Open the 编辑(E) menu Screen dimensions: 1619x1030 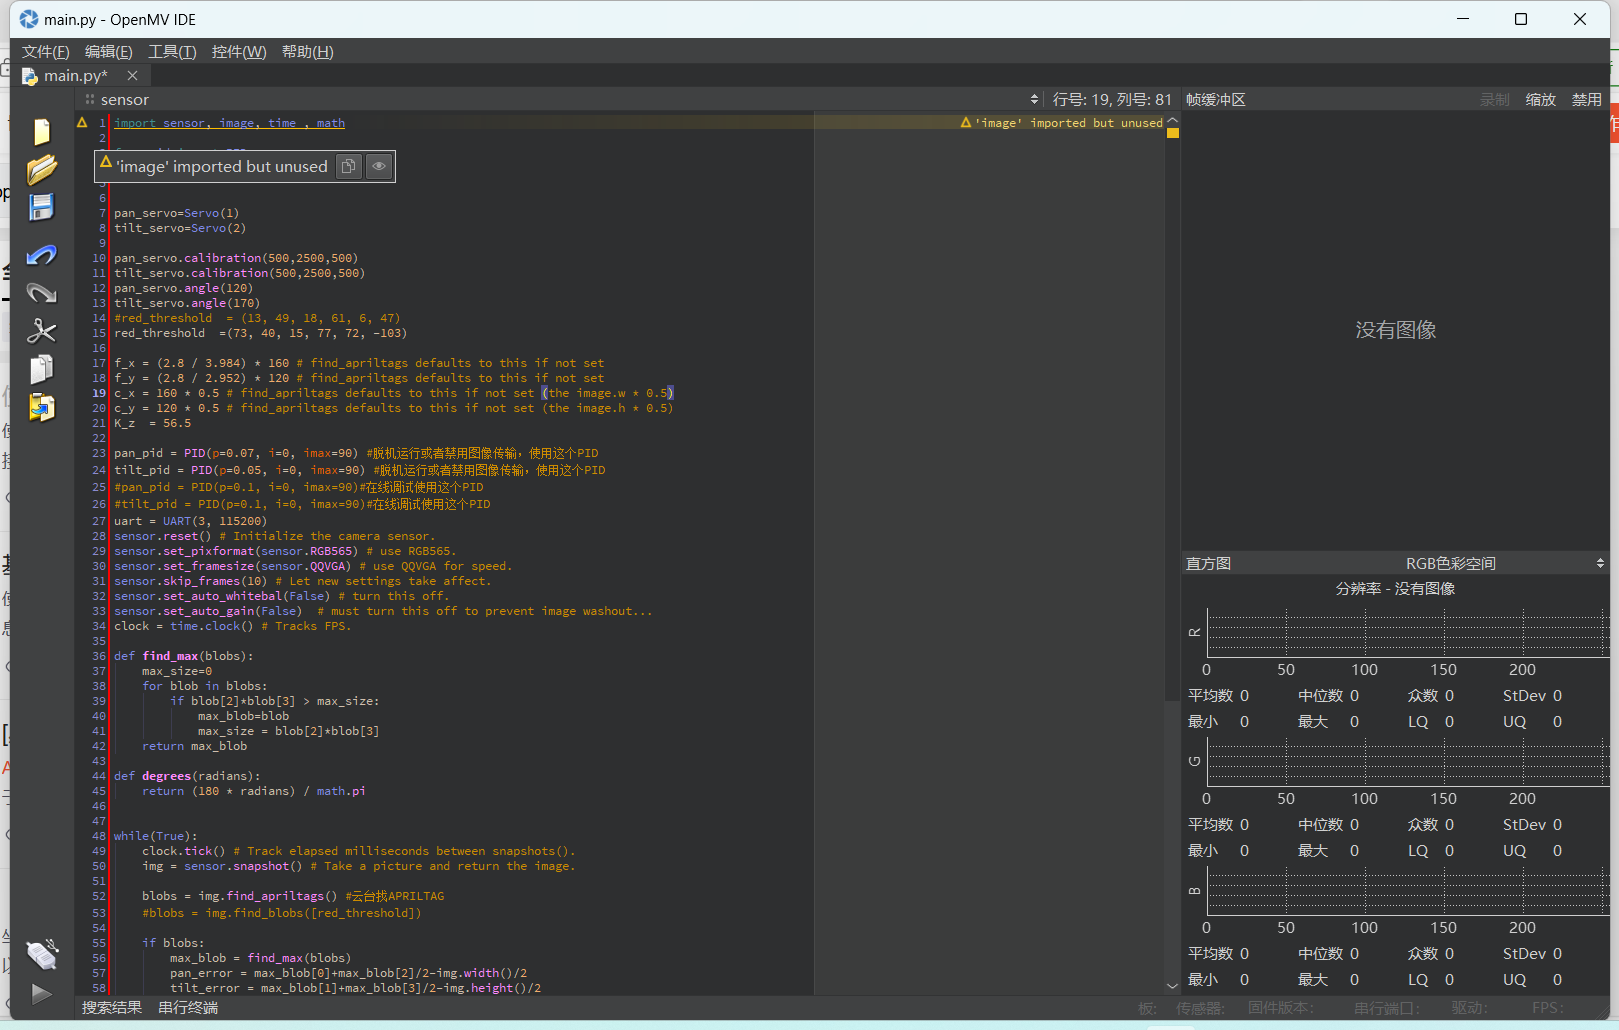tap(108, 51)
